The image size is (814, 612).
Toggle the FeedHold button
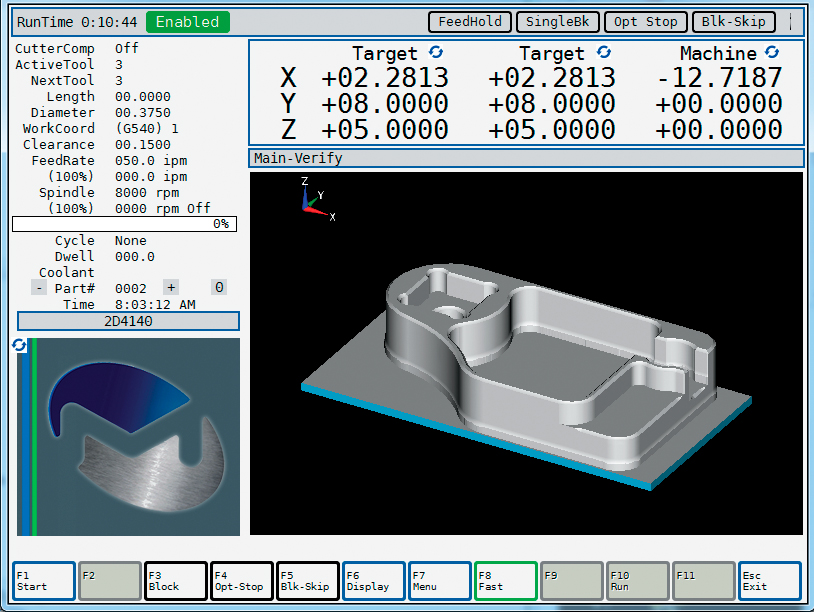click(470, 22)
